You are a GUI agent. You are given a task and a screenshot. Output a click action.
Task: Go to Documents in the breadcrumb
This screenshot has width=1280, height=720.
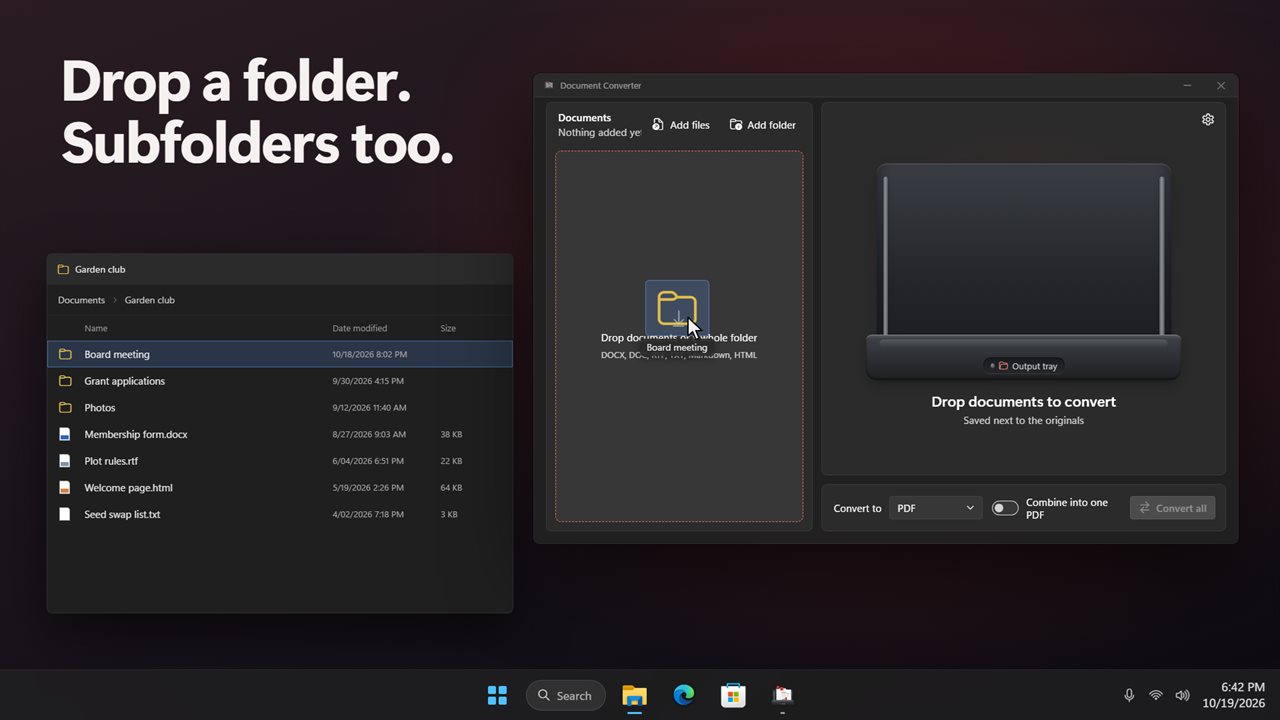point(81,300)
